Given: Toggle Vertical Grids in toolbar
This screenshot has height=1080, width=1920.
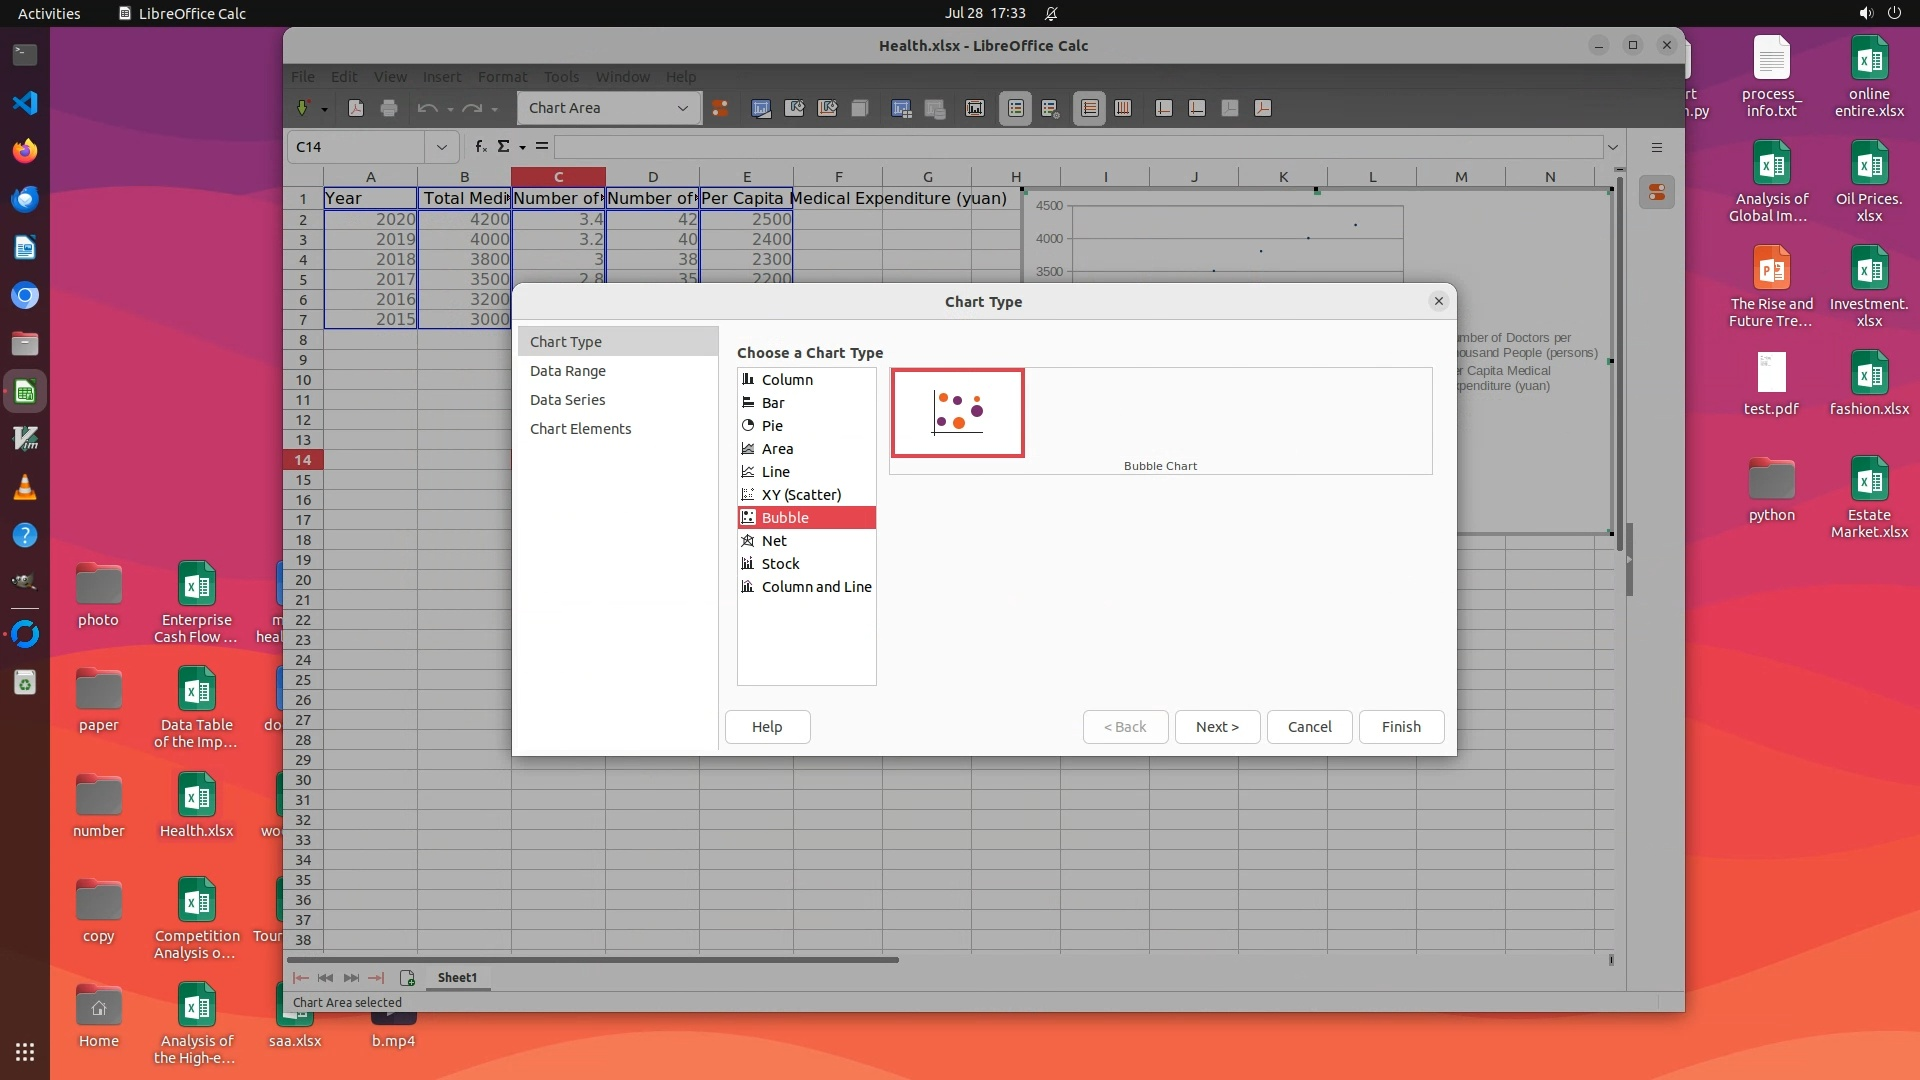Looking at the screenshot, I should click(x=1123, y=108).
